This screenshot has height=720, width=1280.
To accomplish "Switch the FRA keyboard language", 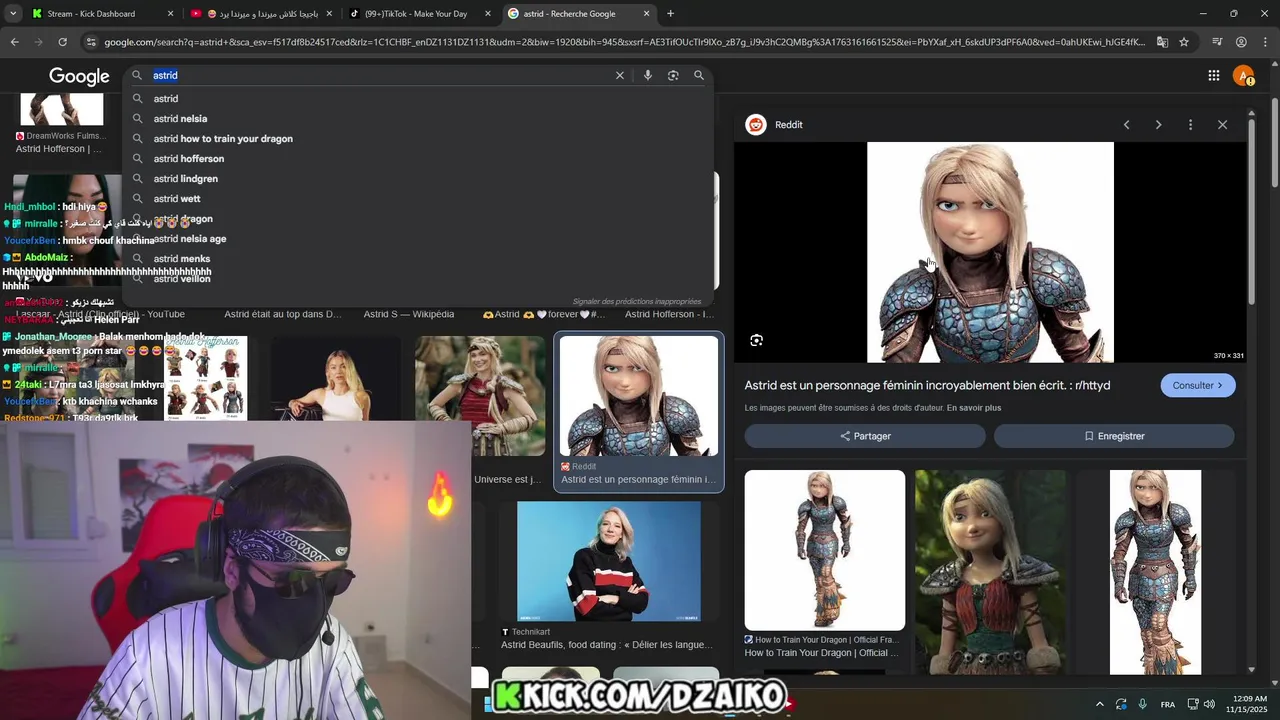I will click(x=1167, y=705).
